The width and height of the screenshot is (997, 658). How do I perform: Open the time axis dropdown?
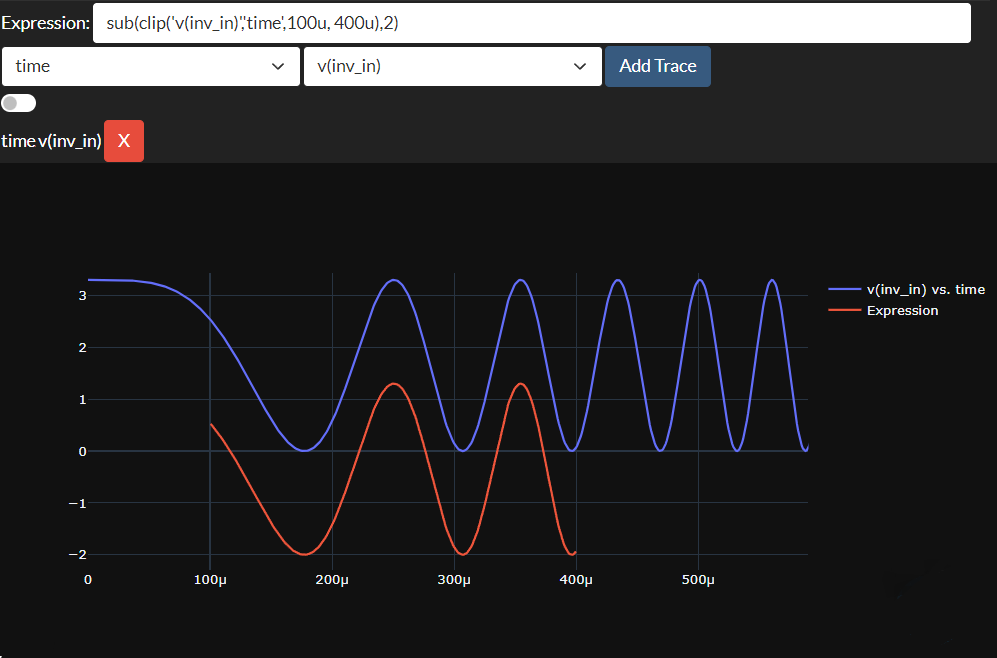tap(150, 66)
